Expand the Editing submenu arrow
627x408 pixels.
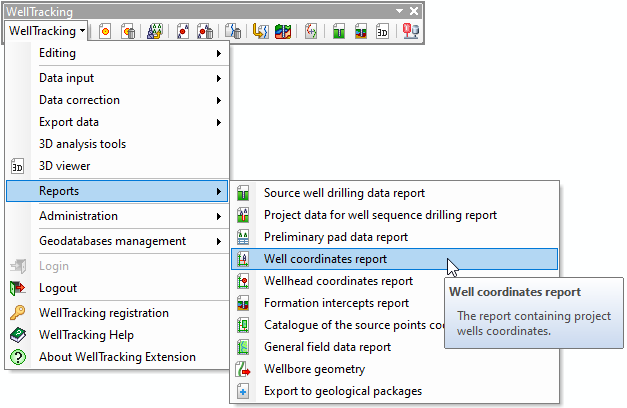219,53
